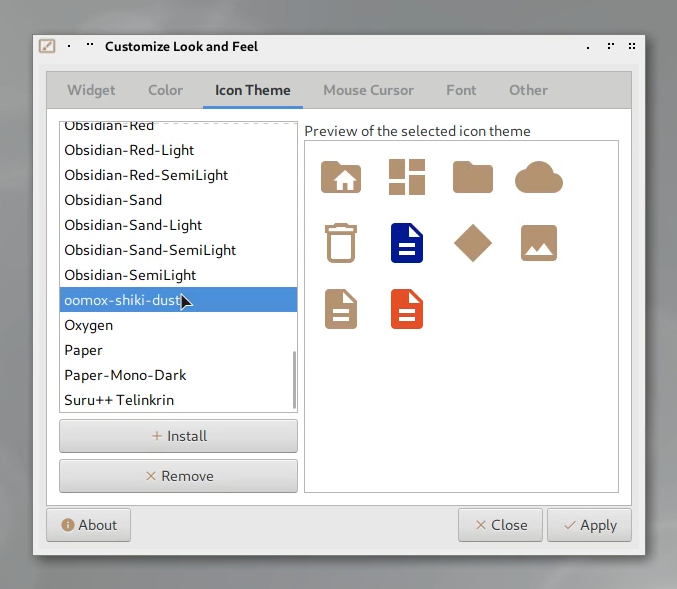Click the two-dot title bar button left
This screenshot has width=677, height=589.
coord(90,45)
